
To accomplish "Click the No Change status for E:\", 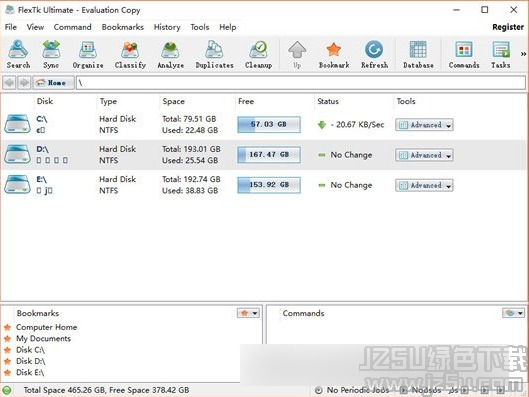I will pos(345,185).
